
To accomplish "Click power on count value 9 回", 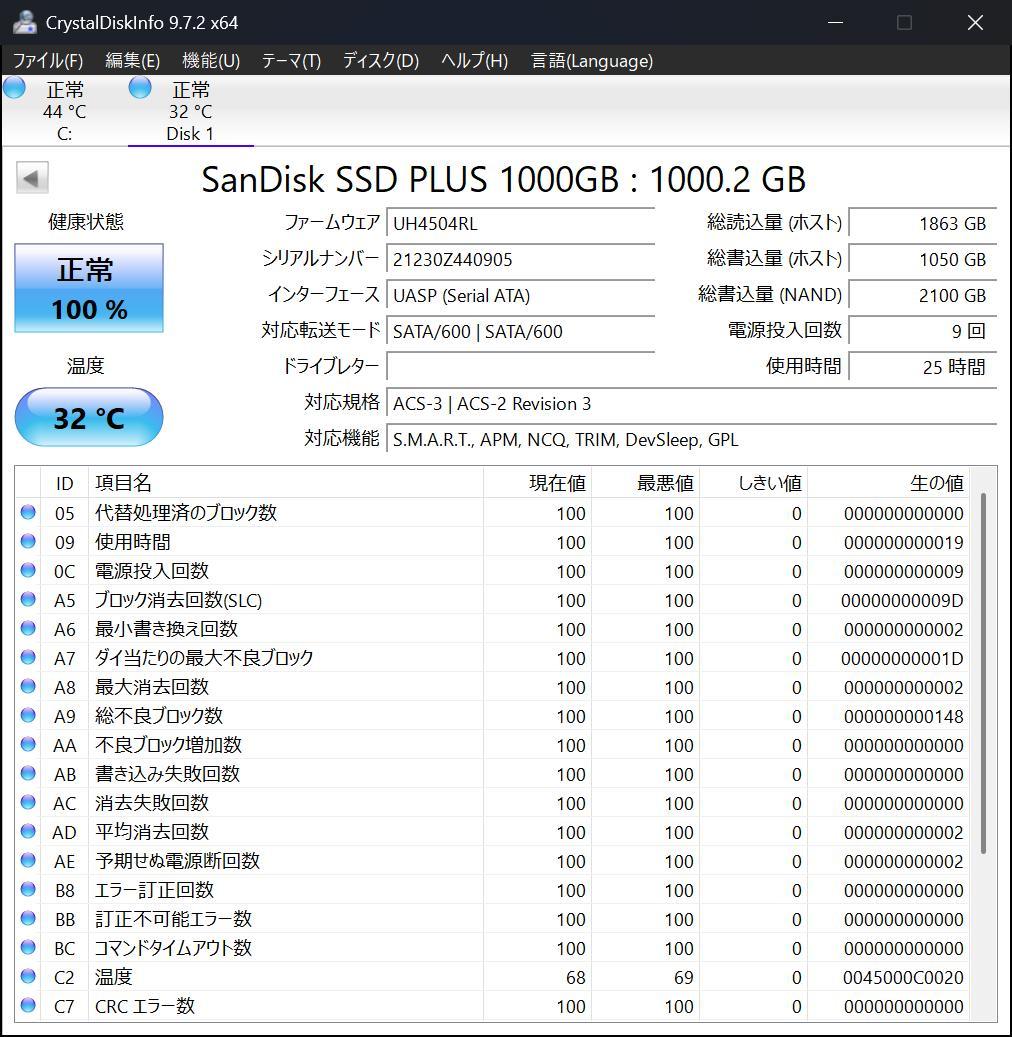I will click(x=922, y=331).
